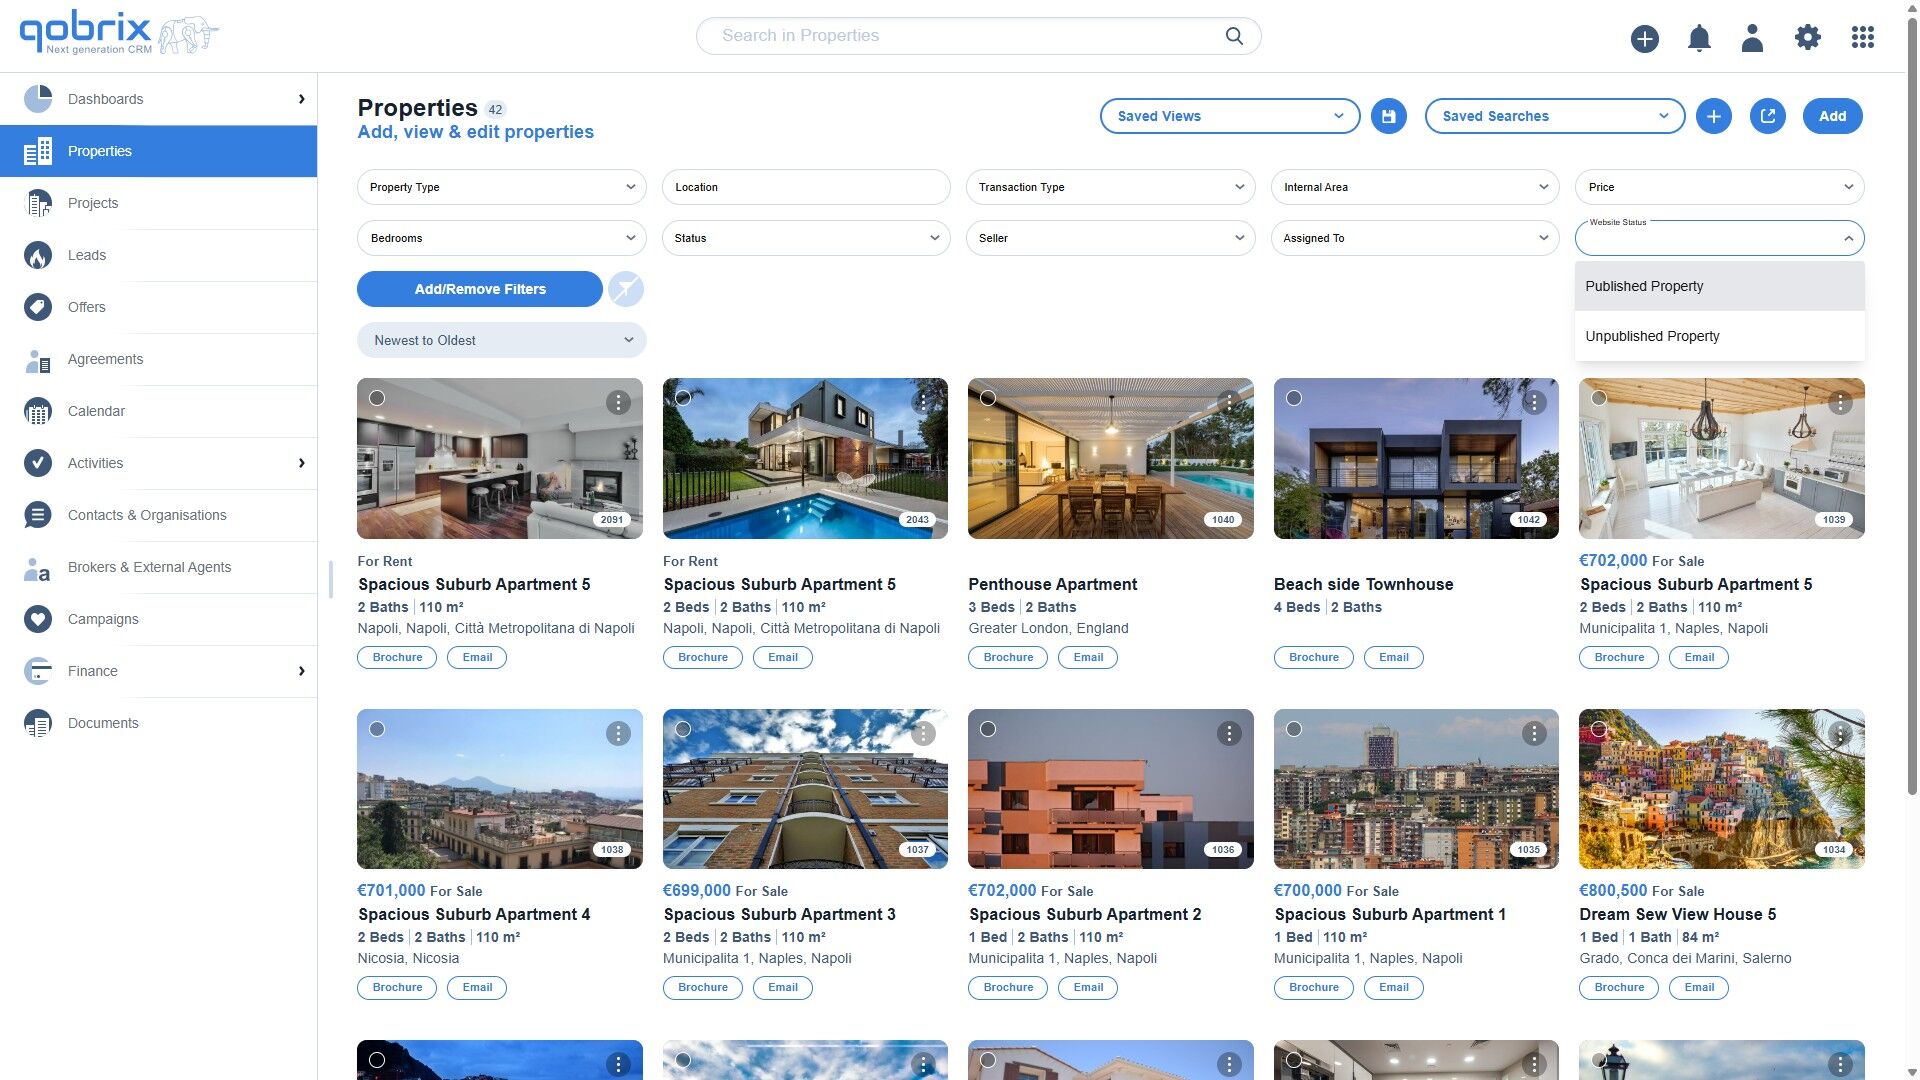The height and width of the screenshot is (1080, 1920).
Task: Open the settings gear
Action: (x=1807, y=38)
